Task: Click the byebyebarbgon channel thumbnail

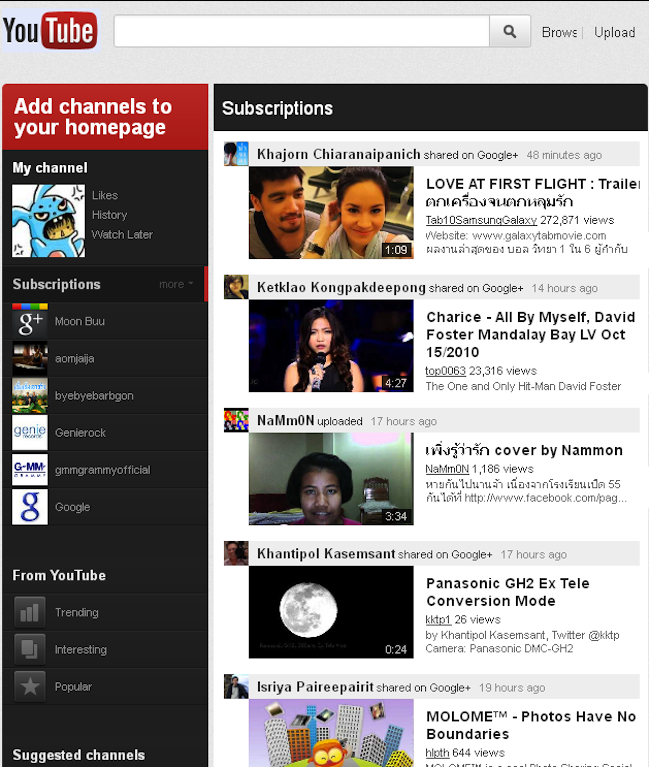Action: [30, 396]
